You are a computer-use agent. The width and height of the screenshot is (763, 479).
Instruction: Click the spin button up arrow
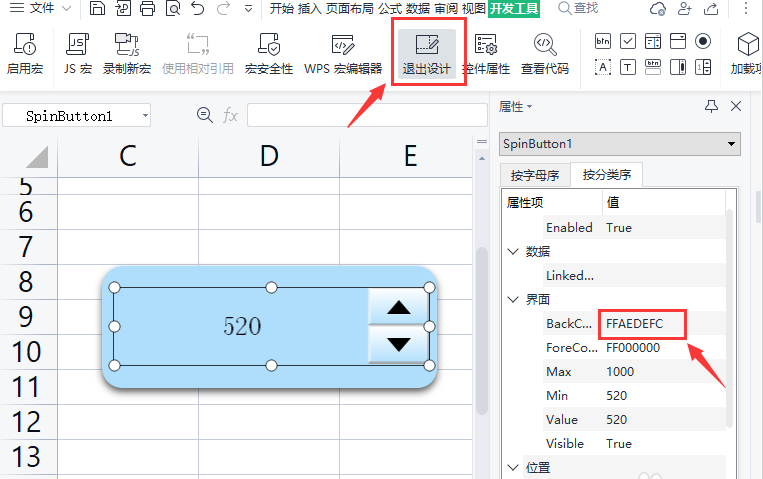(x=398, y=307)
